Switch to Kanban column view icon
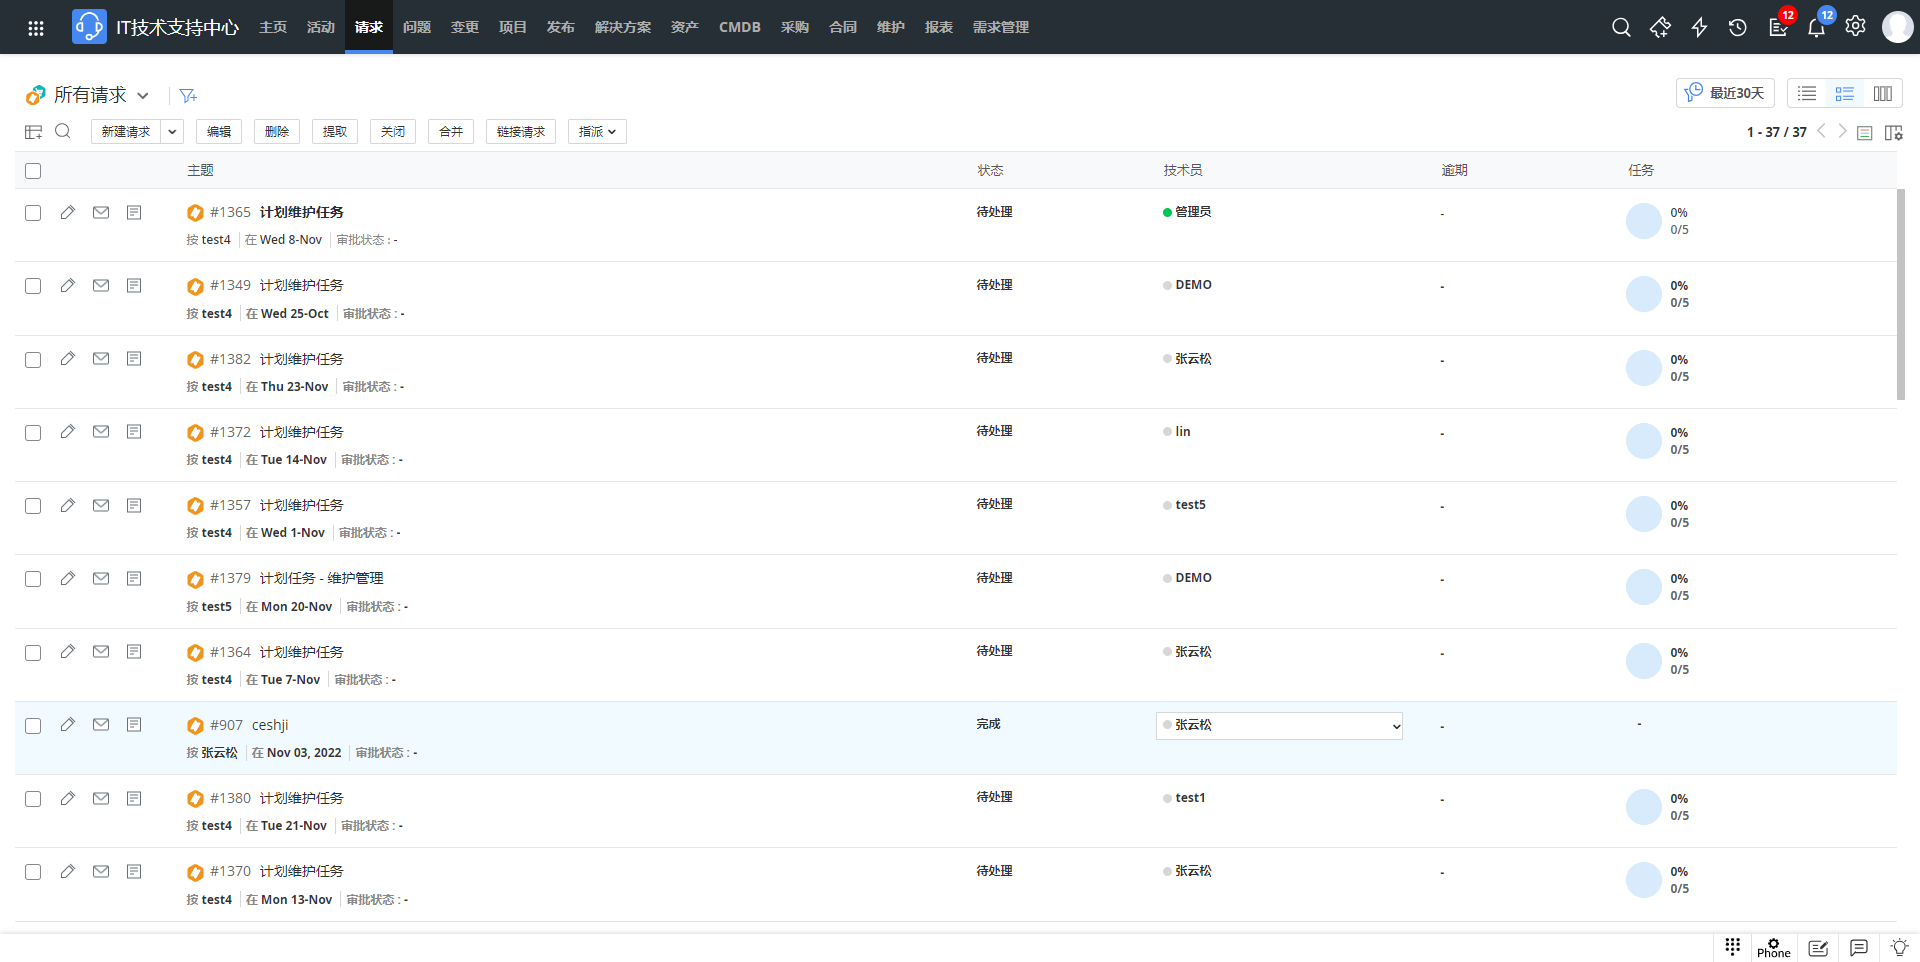This screenshot has width=1920, height=962. point(1883,93)
